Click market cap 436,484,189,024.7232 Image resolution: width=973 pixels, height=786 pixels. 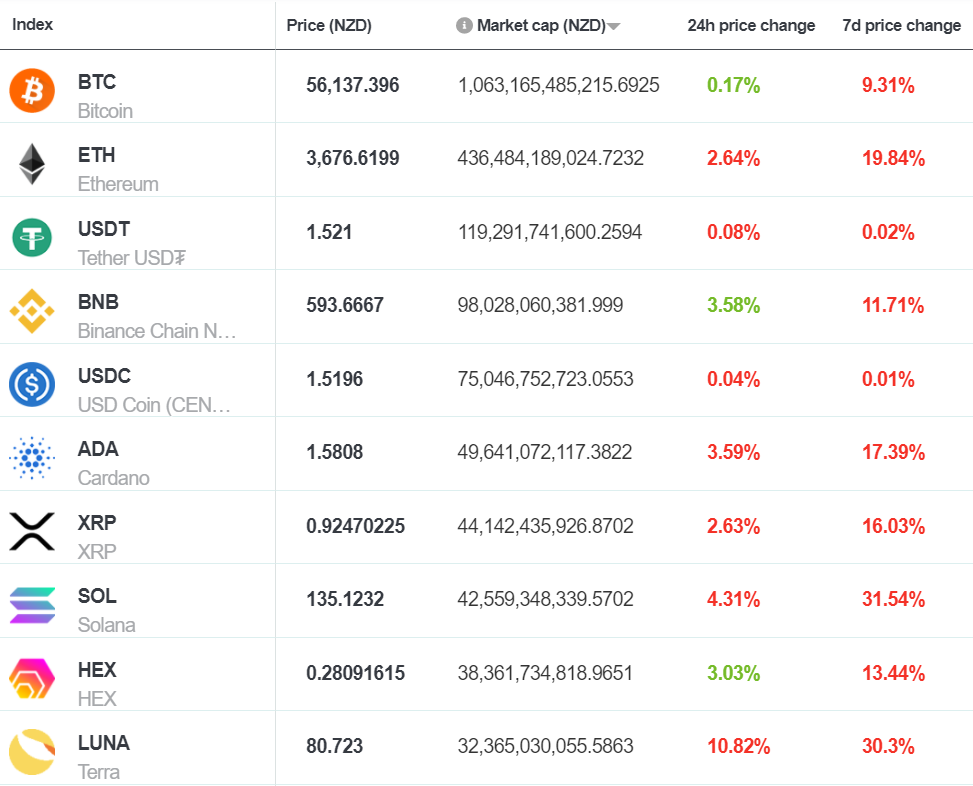coord(550,158)
